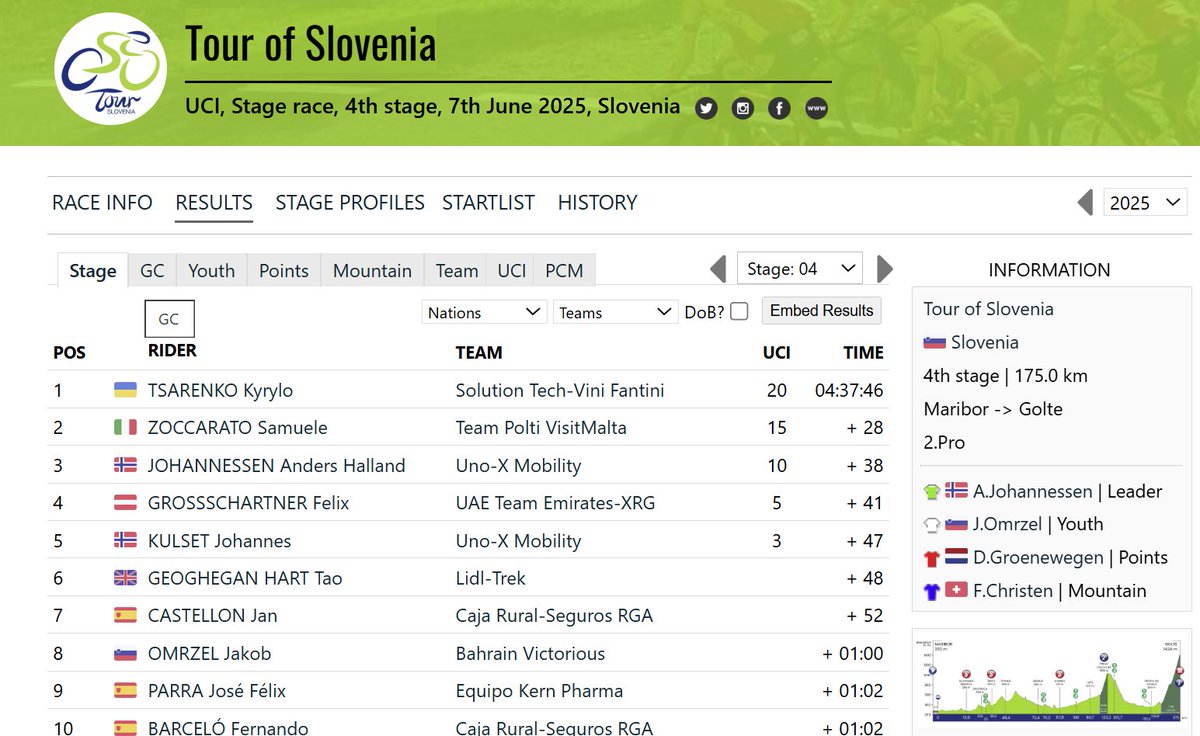Image resolution: width=1200 pixels, height=736 pixels.
Task: Click Slovenia flag in Information panel
Action: [934, 343]
